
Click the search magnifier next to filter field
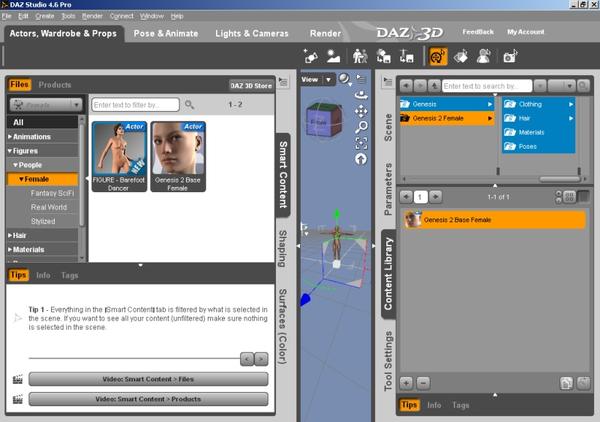click(189, 104)
